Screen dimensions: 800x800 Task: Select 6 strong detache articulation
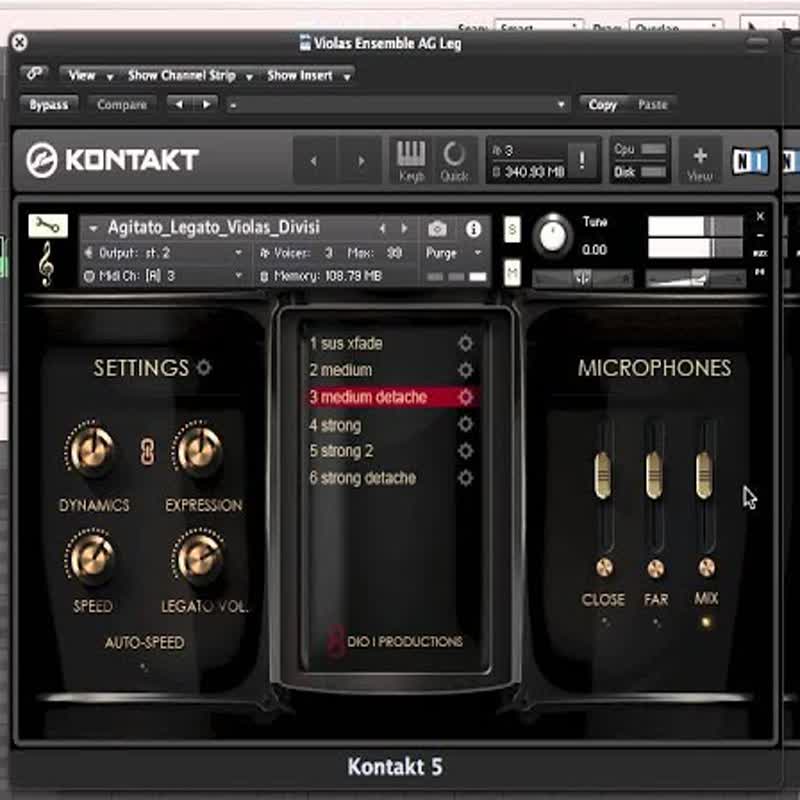click(x=362, y=478)
